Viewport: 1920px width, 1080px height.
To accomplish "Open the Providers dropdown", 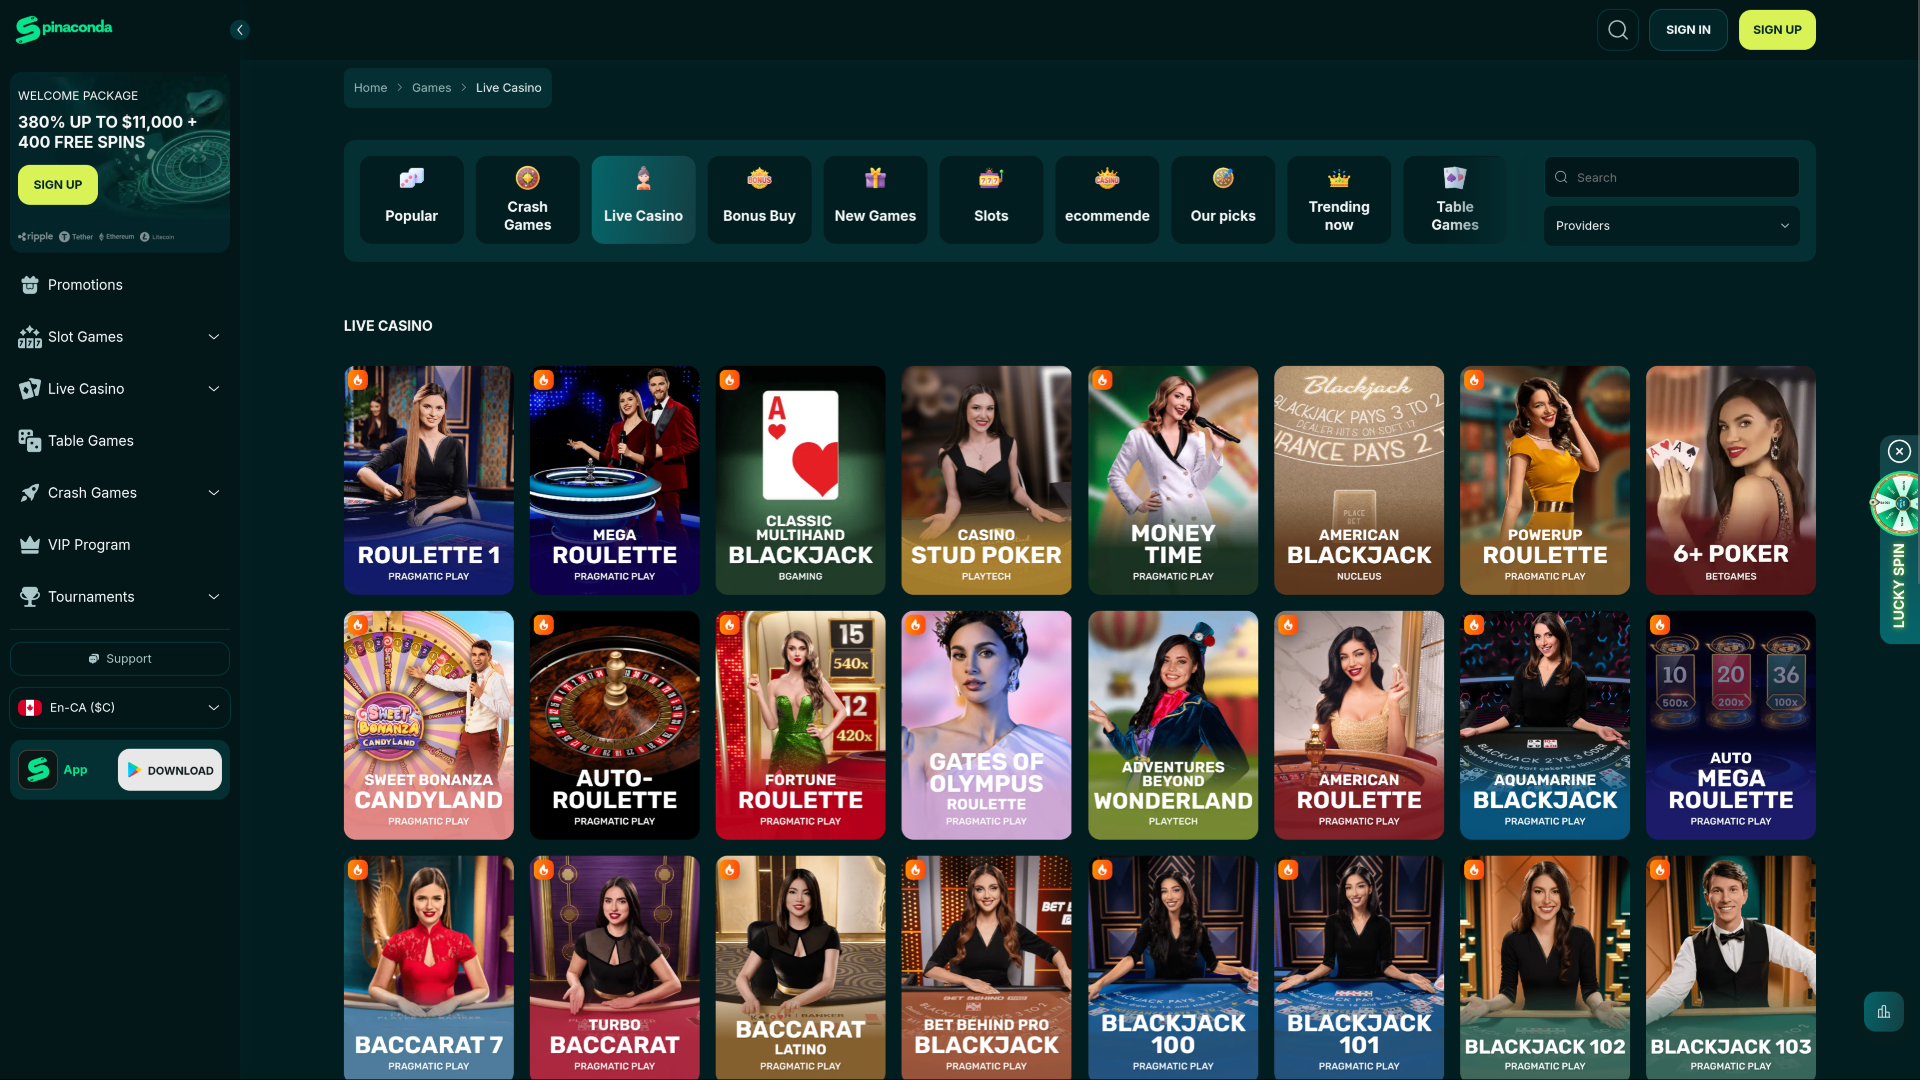I will coord(1672,226).
